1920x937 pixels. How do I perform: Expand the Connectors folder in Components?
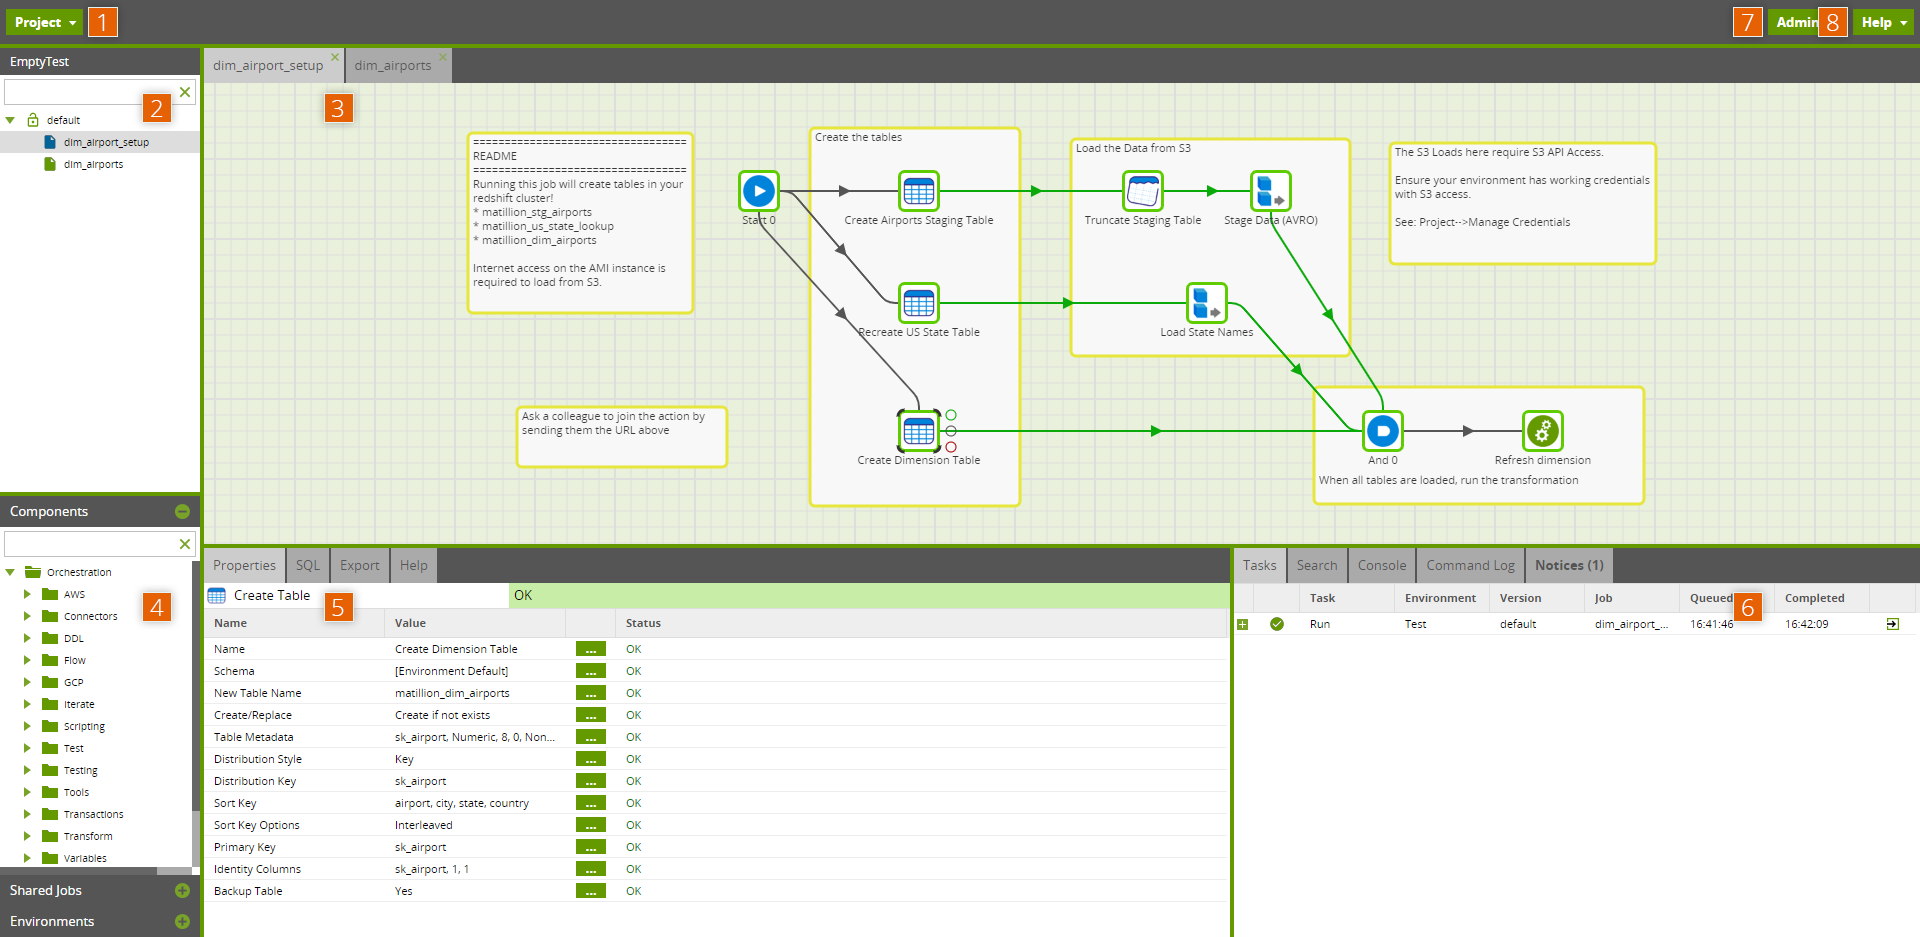(x=27, y=616)
